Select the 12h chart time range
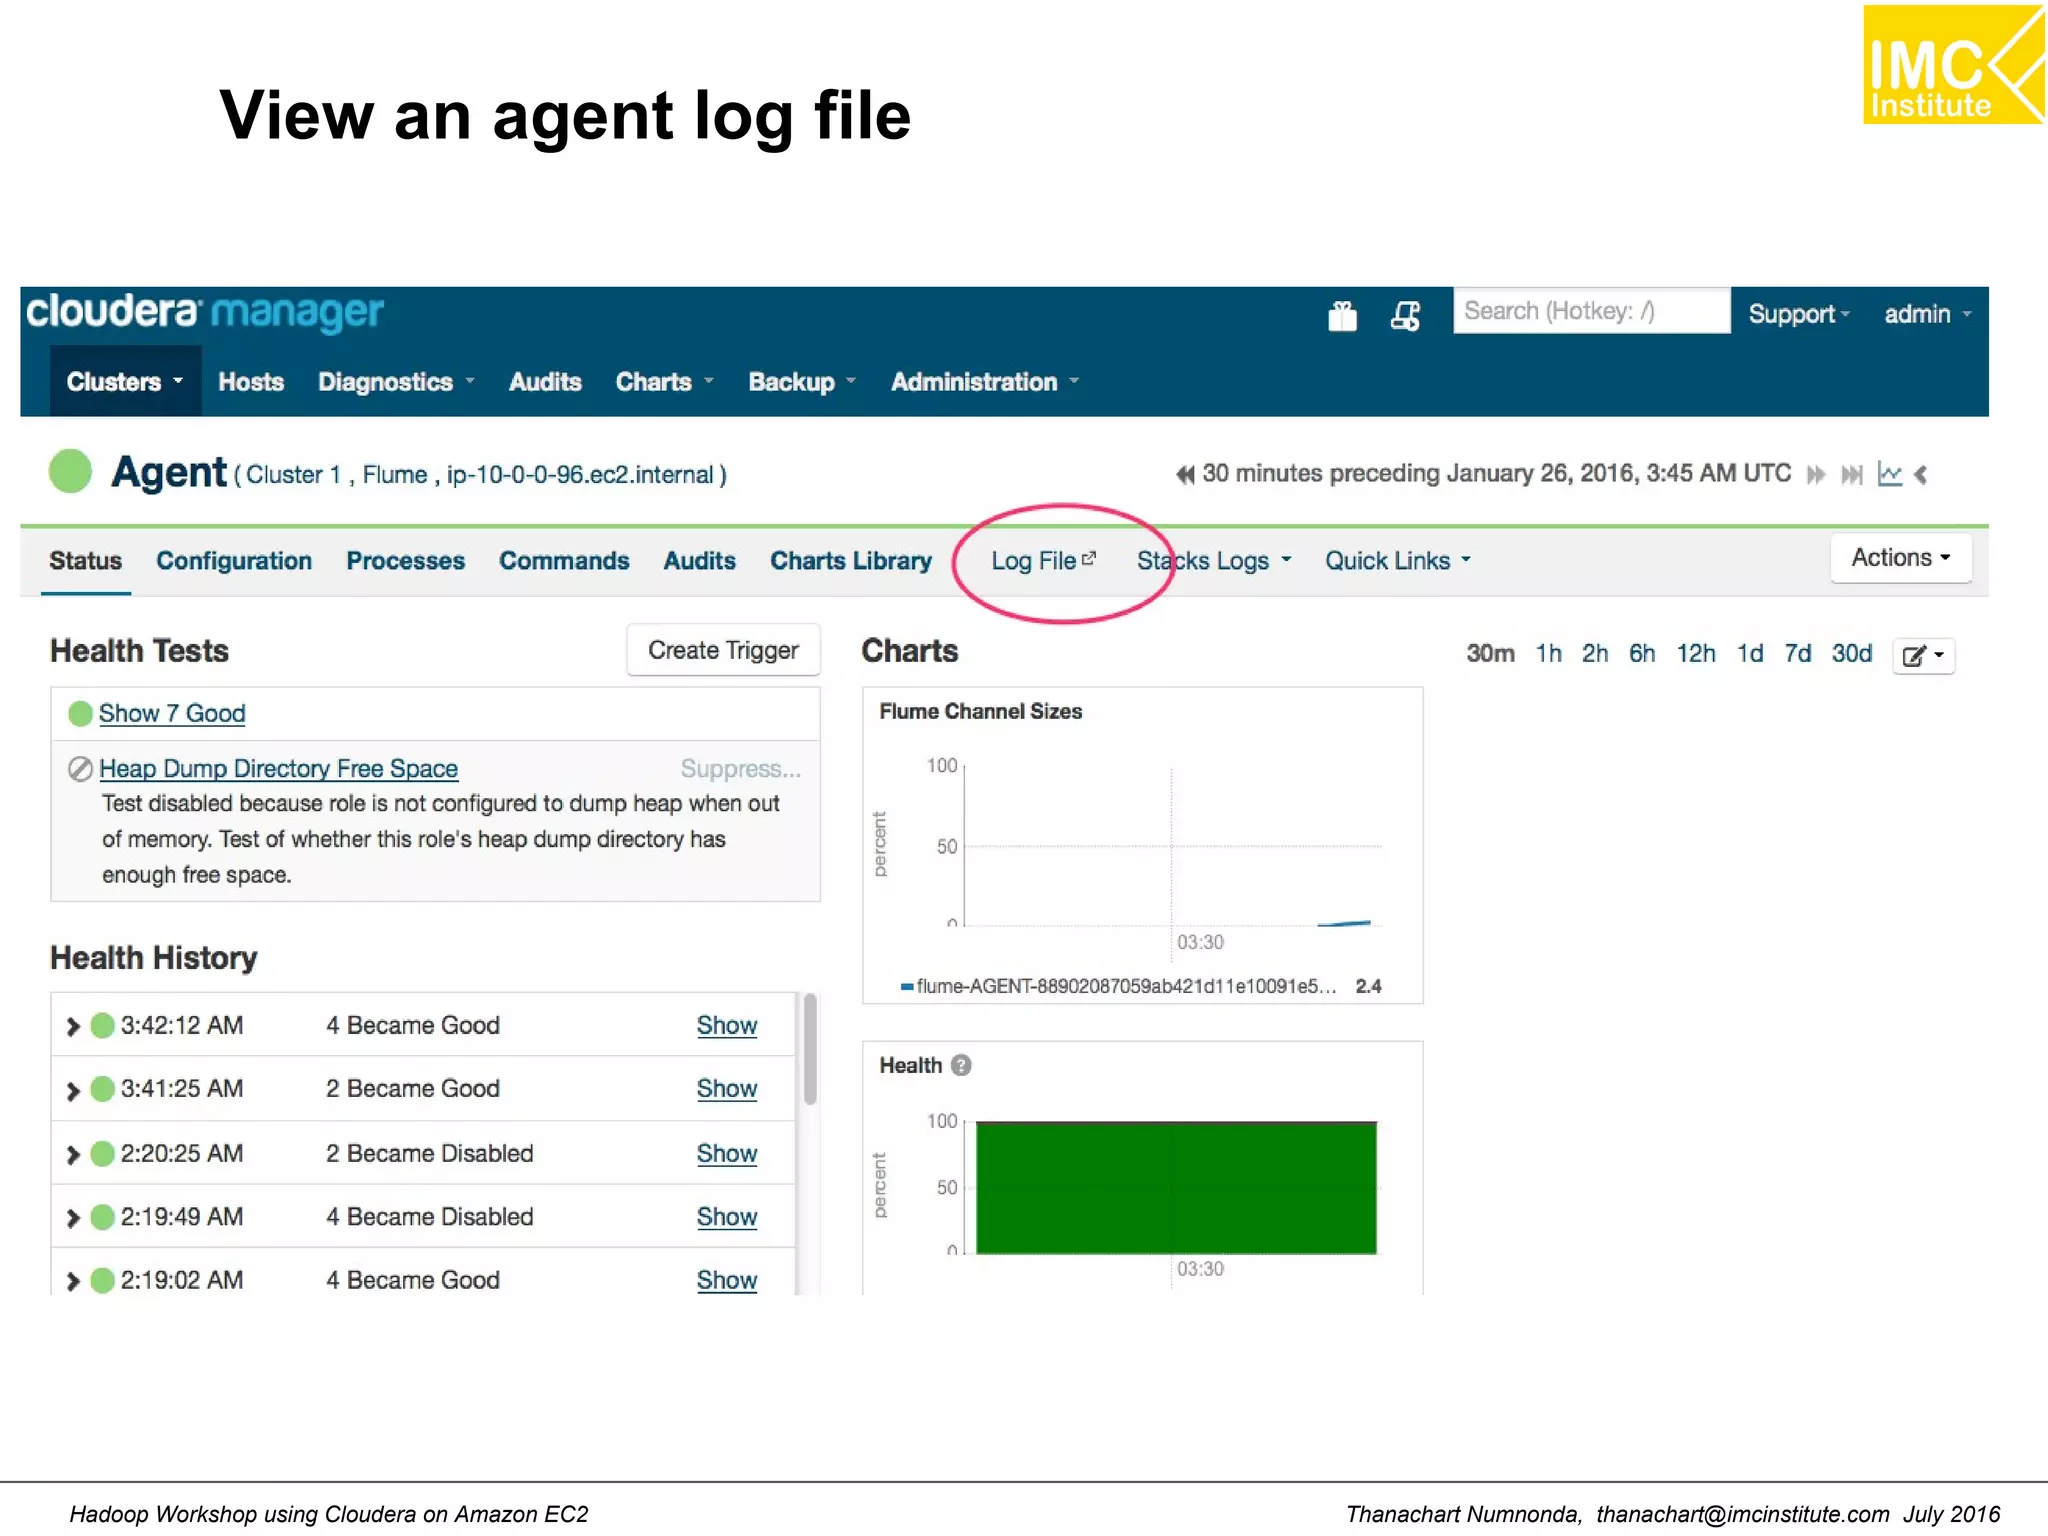This screenshot has width=2048, height=1536. point(1696,654)
